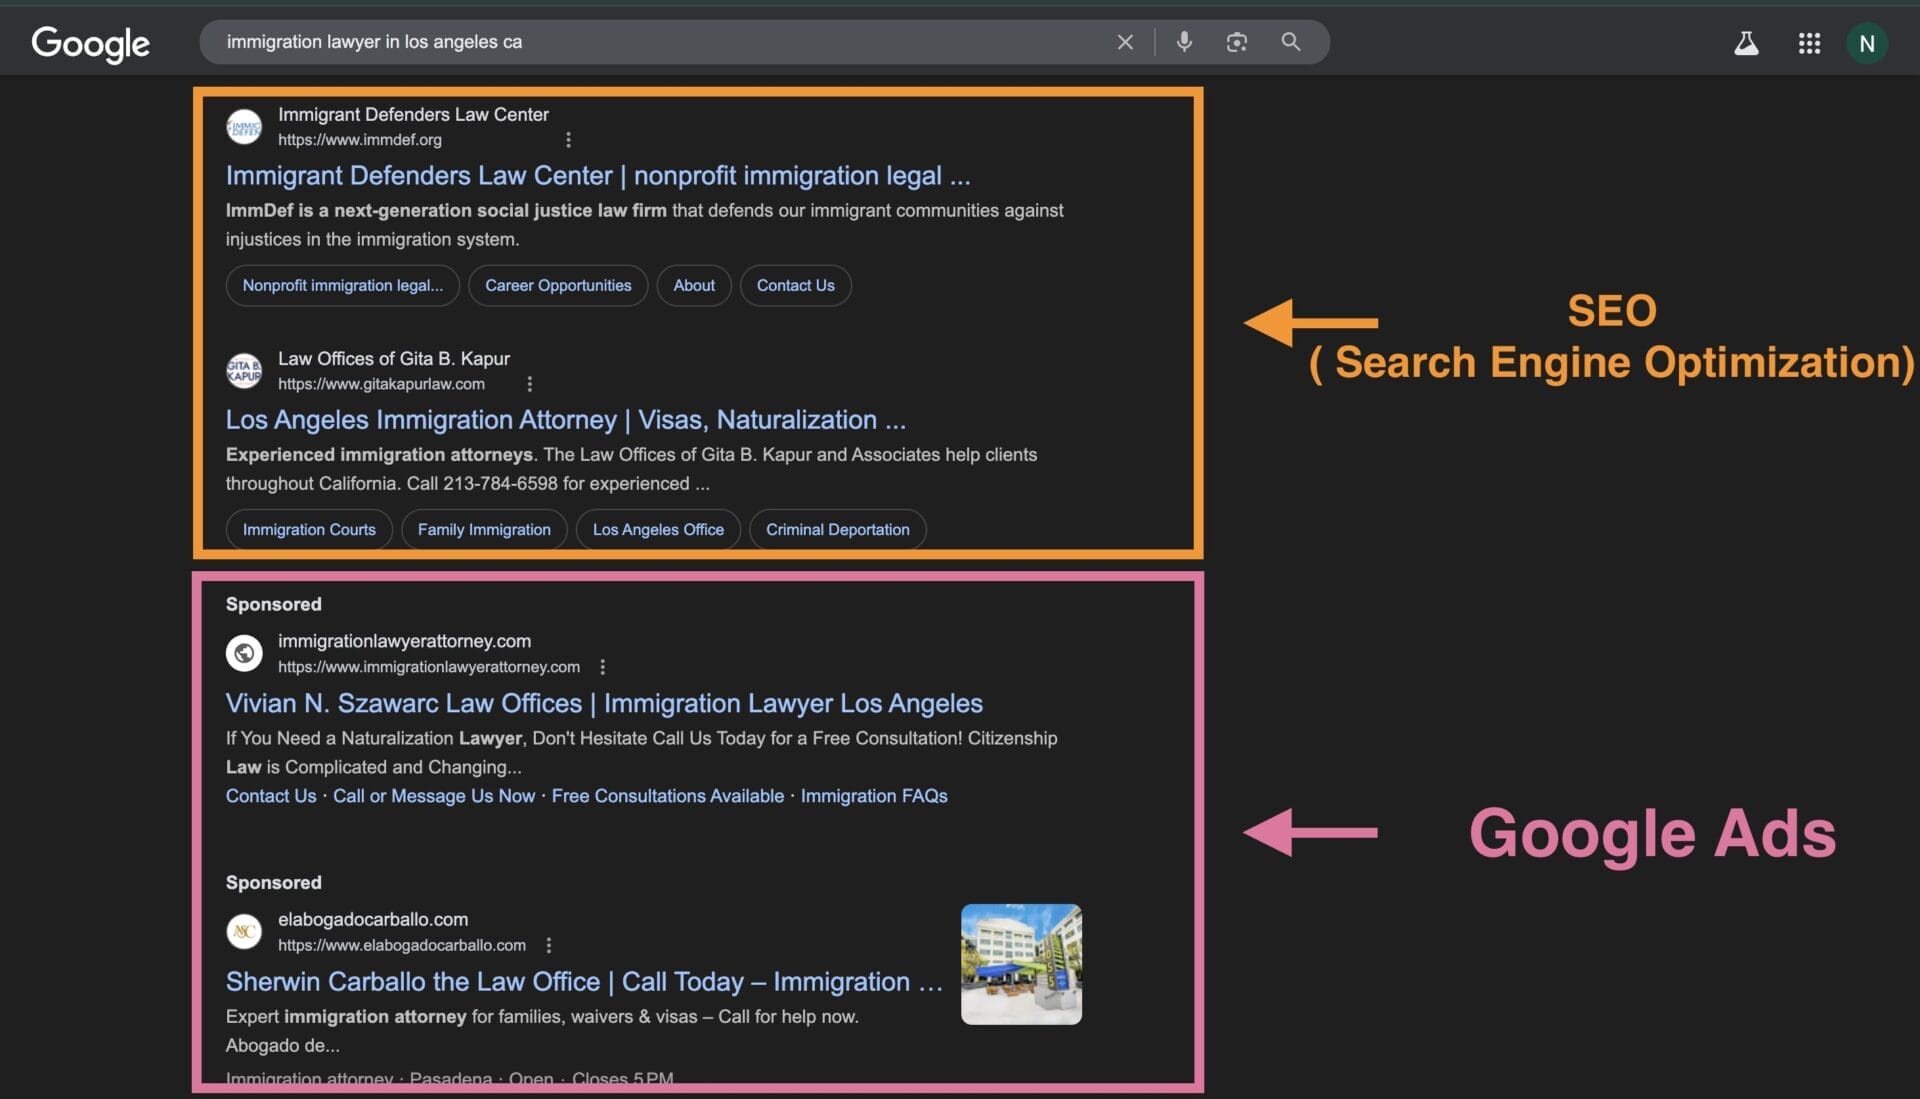Screen dimensions: 1920x1099
Task: Click https://www.gitakapurlaw.com URL text
Action: 381,384
